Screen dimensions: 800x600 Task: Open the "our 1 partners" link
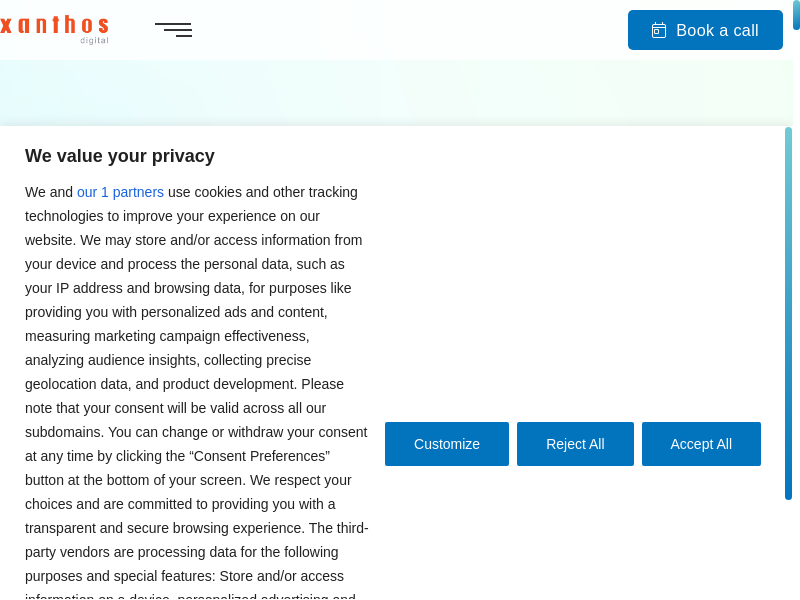coord(120,192)
